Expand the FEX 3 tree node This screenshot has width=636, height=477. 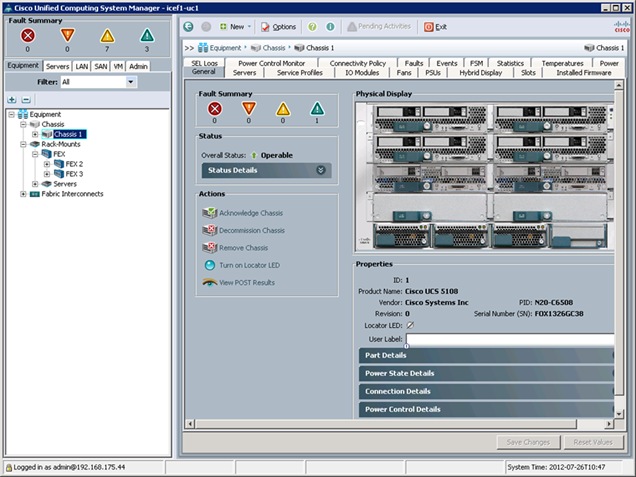pos(47,174)
